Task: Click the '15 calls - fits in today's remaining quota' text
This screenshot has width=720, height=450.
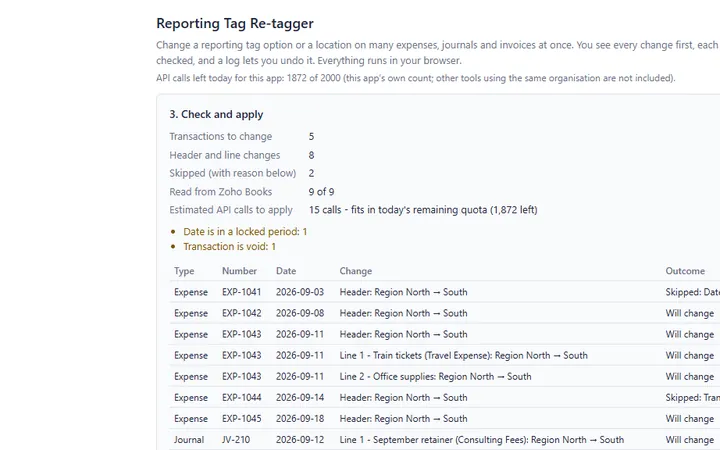Action: pos(423,210)
